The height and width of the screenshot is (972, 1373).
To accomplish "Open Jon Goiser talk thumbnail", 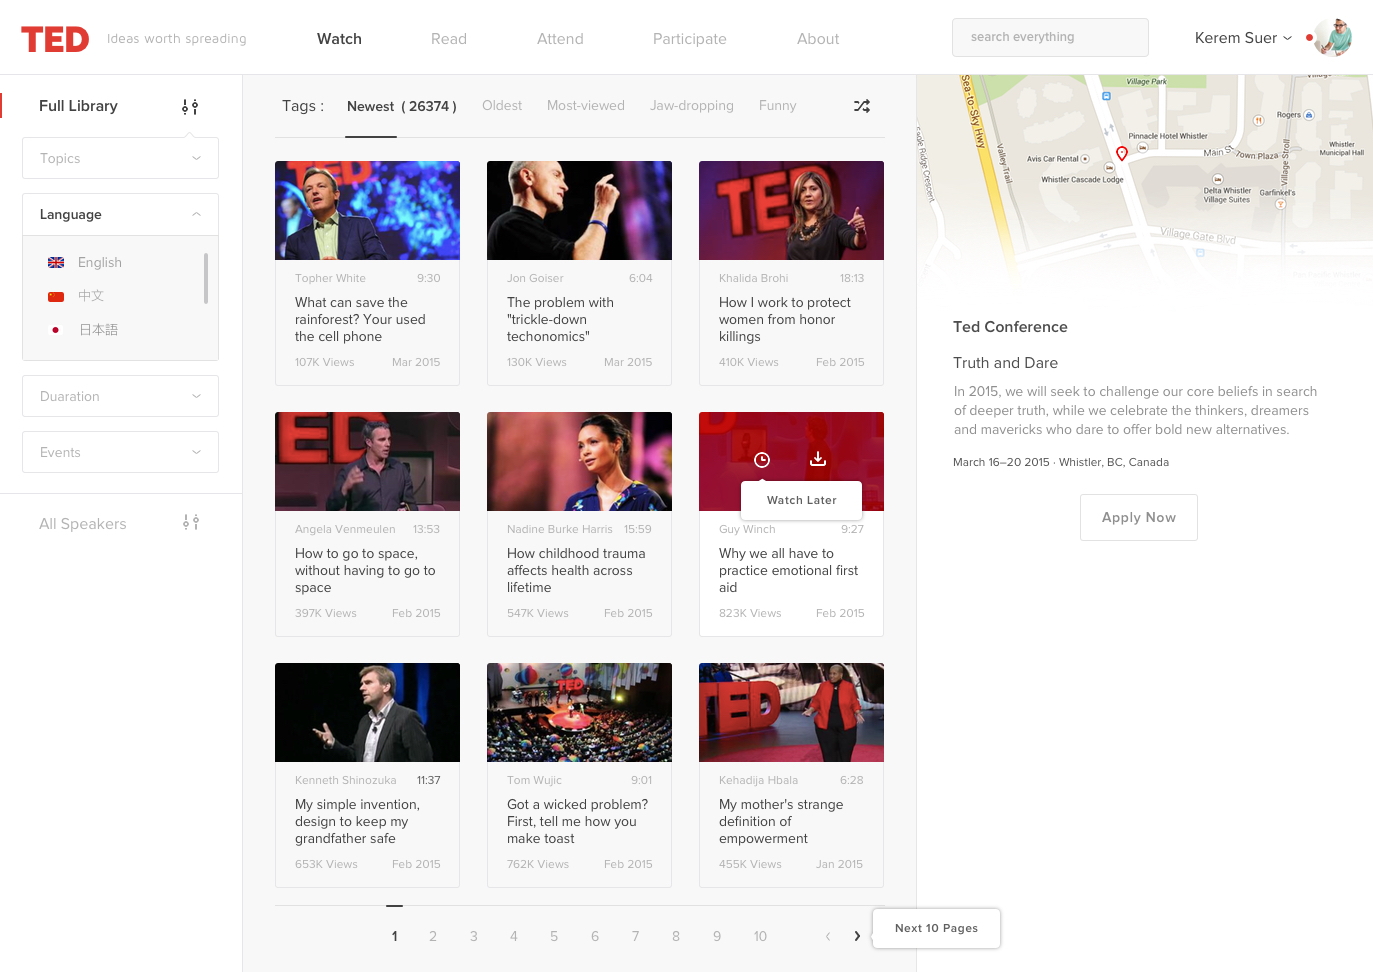I will pyautogui.click(x=579, y=210).
